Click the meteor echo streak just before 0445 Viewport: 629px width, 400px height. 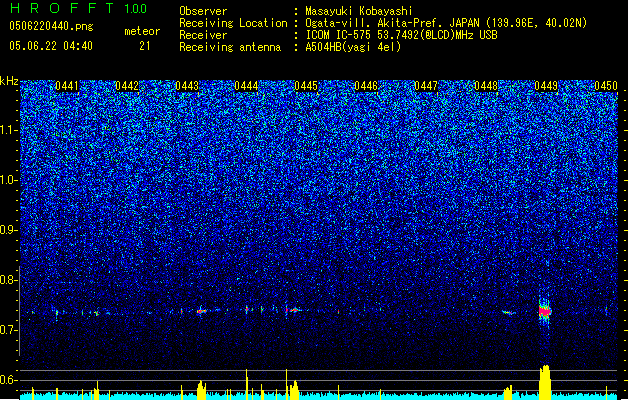pos(294,310)
